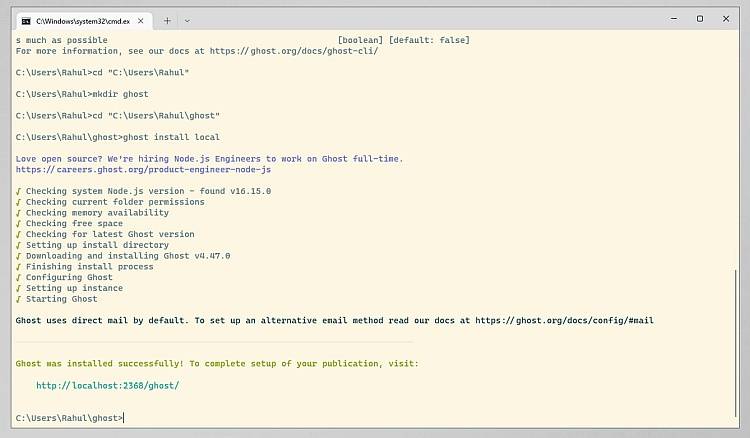This screenshot has width=750, height=438.
Task: Click 'Love open source?' hiring message
Action: coord(210,158)
